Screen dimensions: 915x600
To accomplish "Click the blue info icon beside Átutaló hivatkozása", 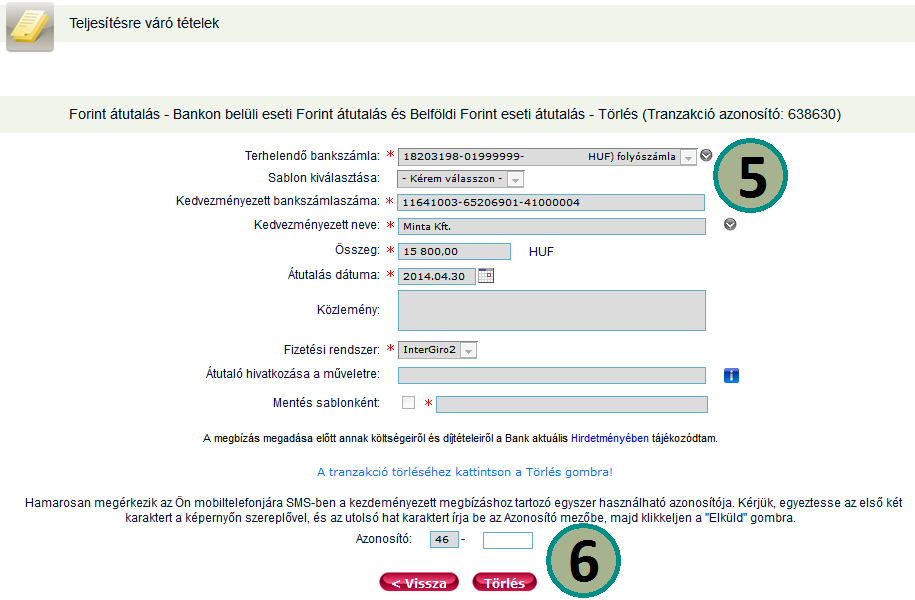I will pos(731,375).
